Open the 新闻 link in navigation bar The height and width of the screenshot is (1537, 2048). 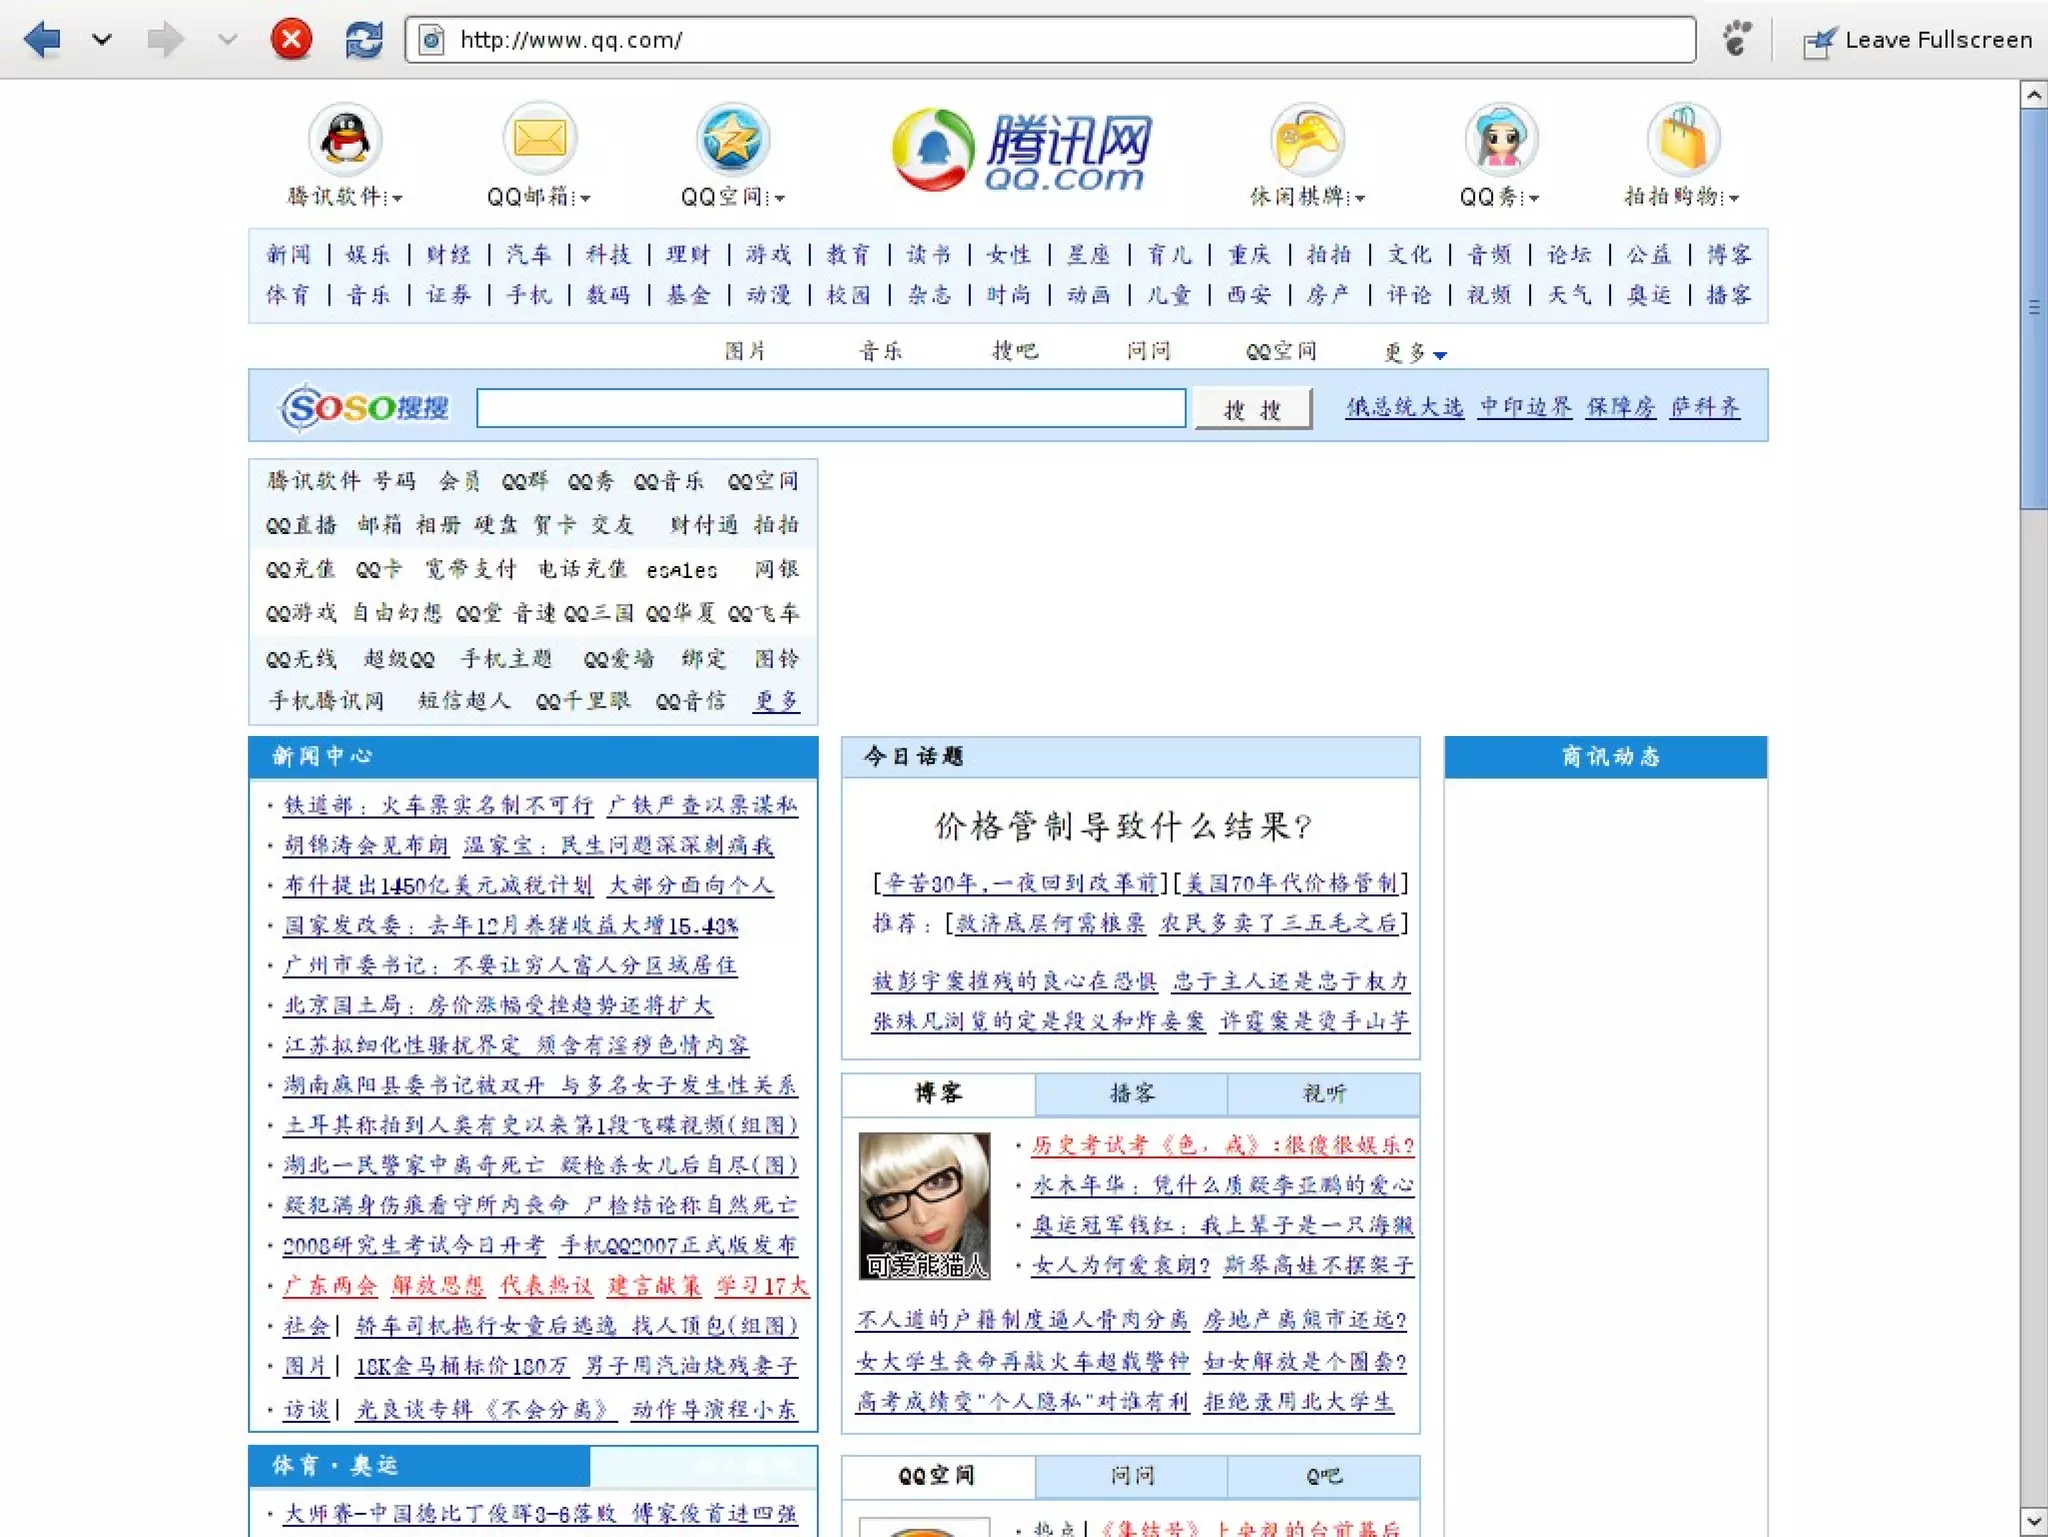coord(289,254)
